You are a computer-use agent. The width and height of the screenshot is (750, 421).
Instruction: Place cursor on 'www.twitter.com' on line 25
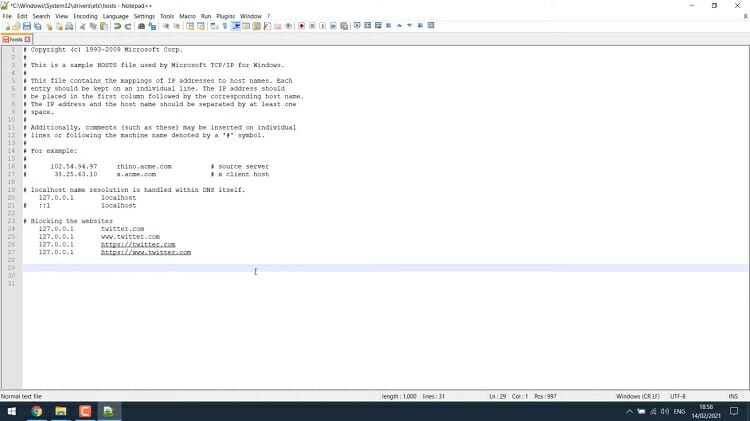click(x=130, y=236)
